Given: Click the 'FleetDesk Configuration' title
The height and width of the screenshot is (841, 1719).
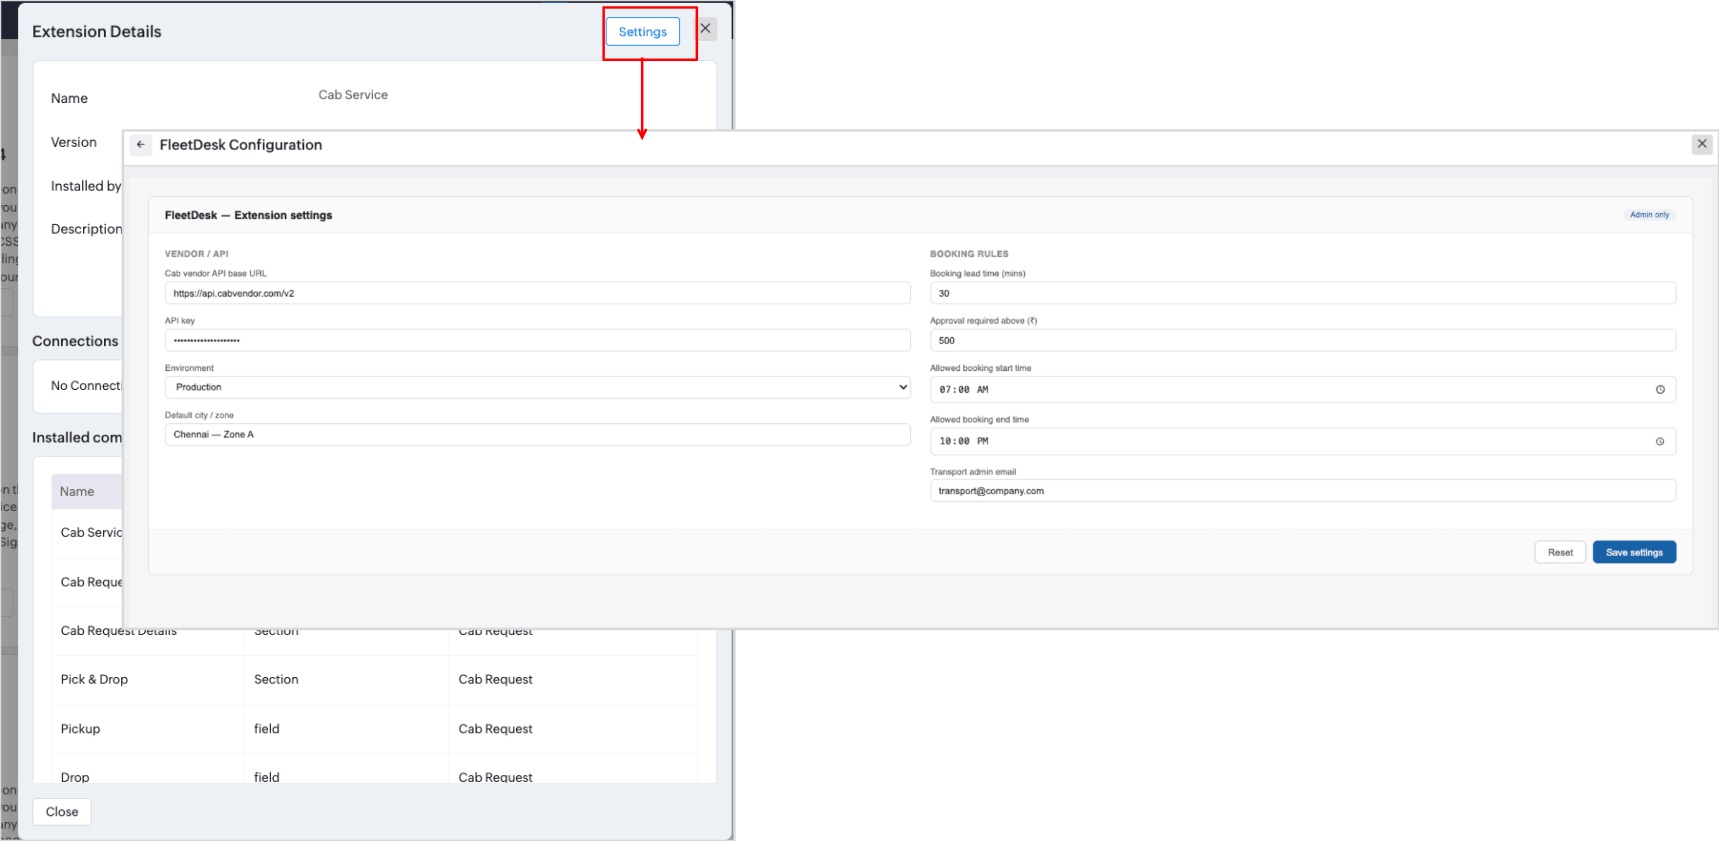Looking at the screenshot, I should point(241,145).
